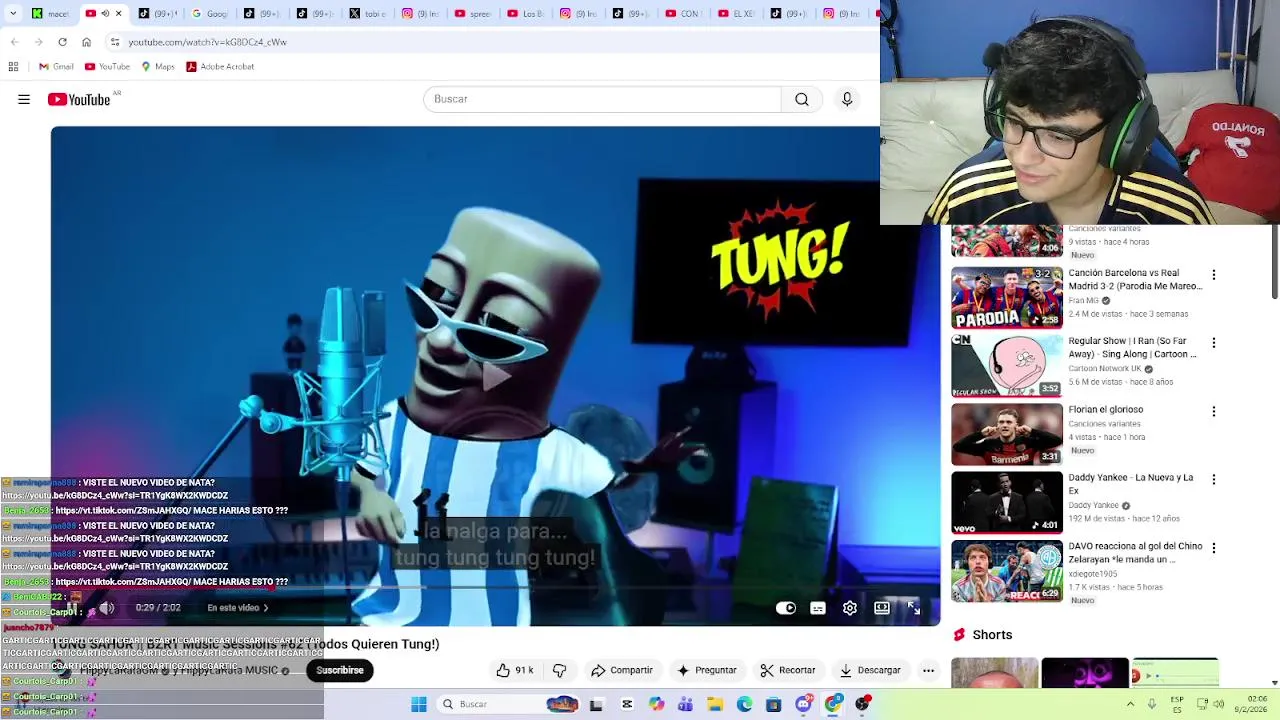Click the Descargar button

[x=870, y=670]
